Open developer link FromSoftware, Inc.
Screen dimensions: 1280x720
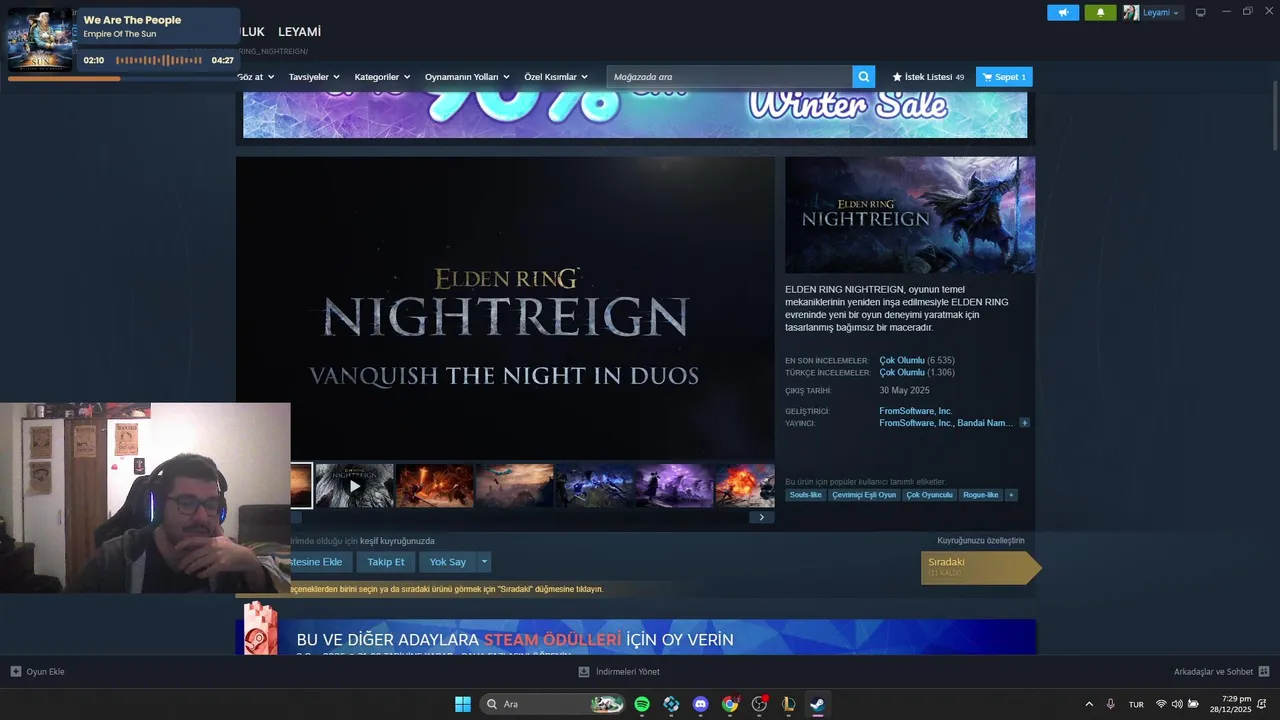coord(915,411)
